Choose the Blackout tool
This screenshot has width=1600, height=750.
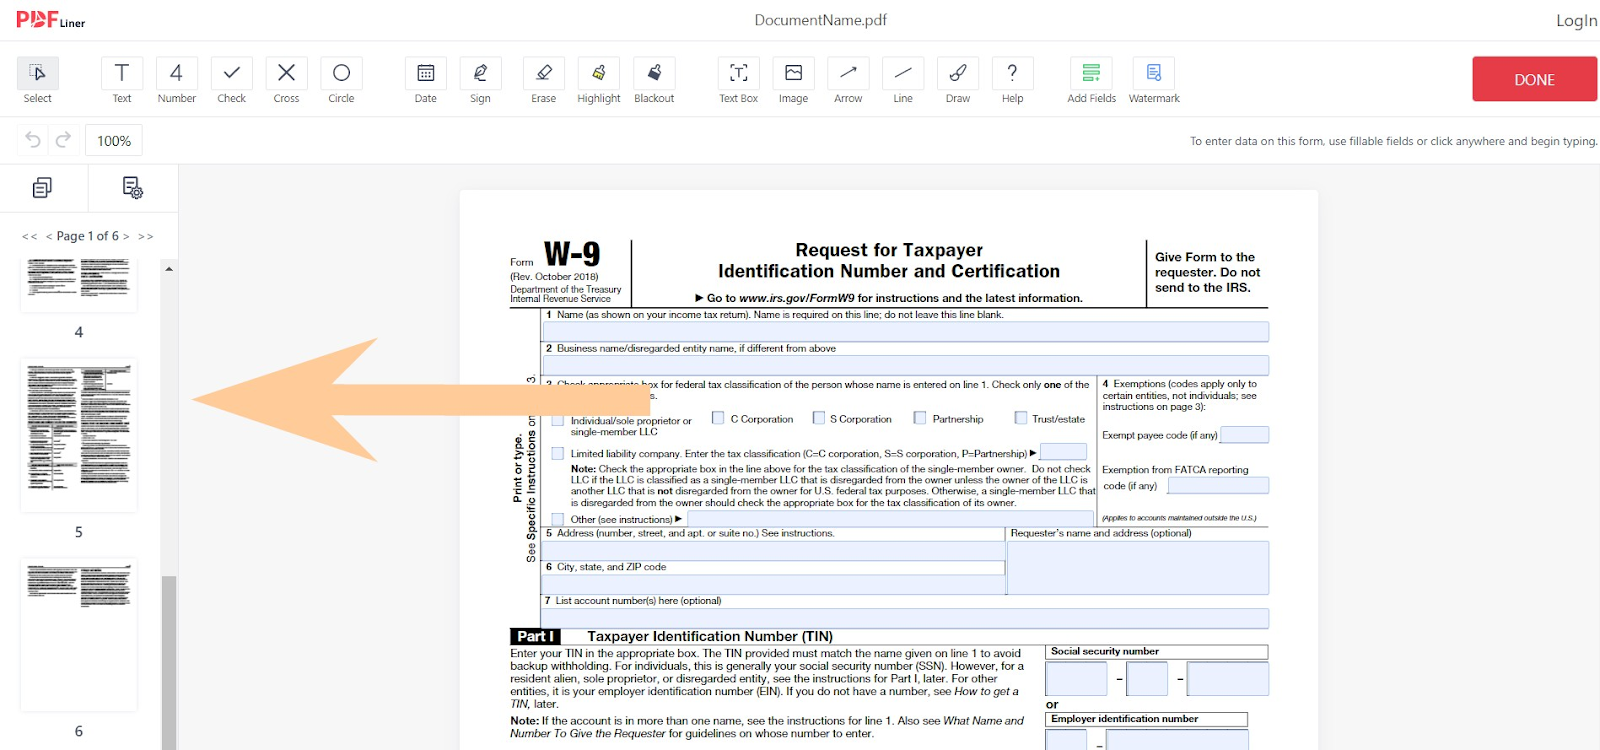point(654,80)
